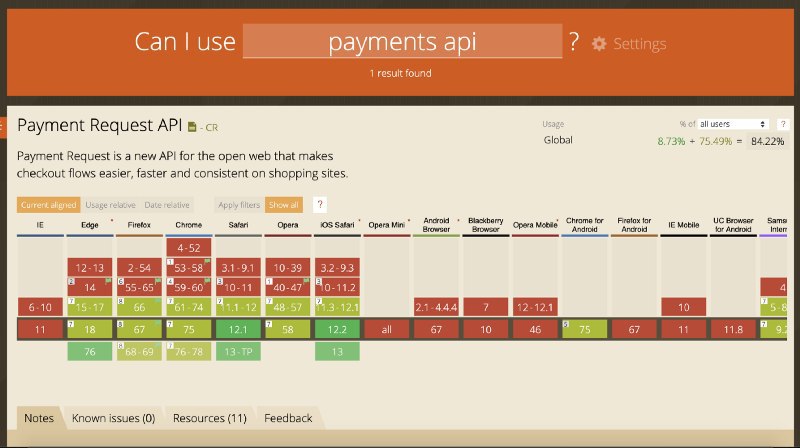This screenshot has height=448, width=800.
Task: Click the current Safari 12.1 cell
Action: [x=238, y=329]
